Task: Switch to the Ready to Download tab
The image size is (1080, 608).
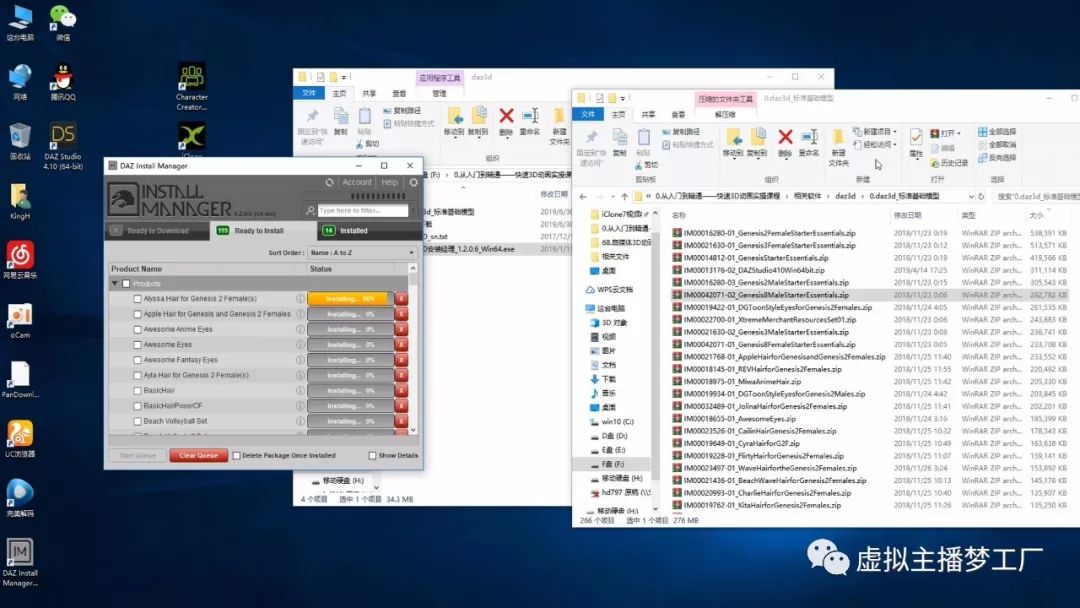Action: pyautogui.click(x=157, y=231)
